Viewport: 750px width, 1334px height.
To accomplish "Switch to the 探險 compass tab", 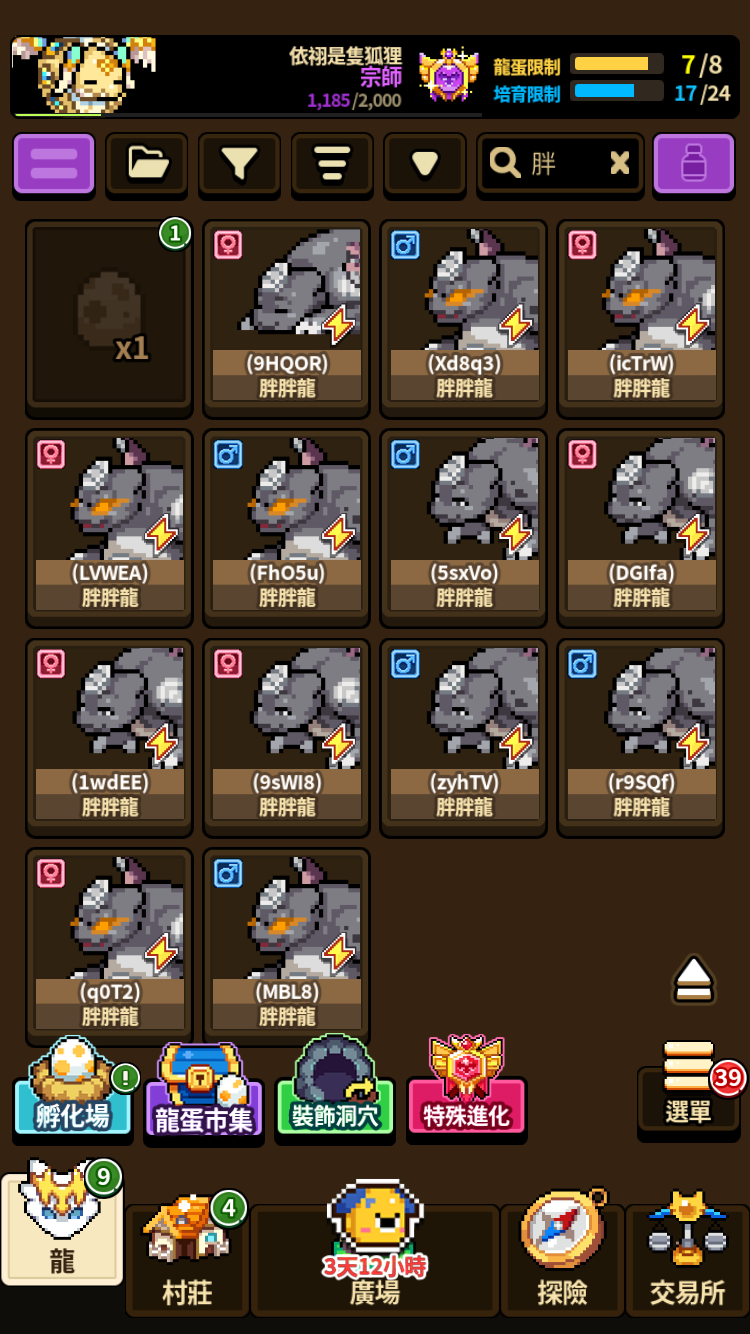I will point(562,1256).
